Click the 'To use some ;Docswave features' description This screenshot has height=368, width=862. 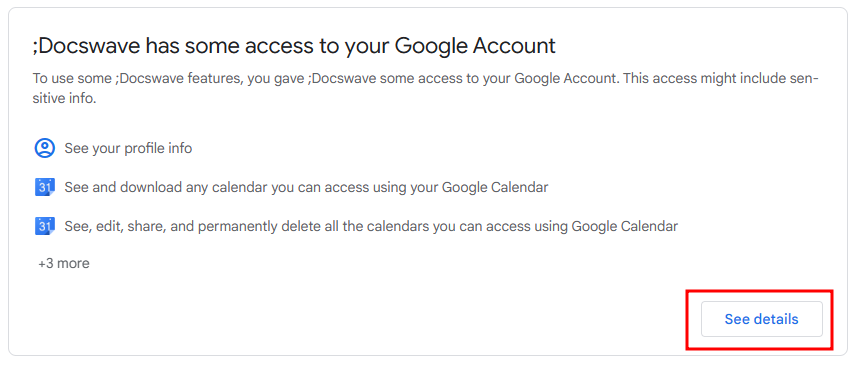(426, 89)
